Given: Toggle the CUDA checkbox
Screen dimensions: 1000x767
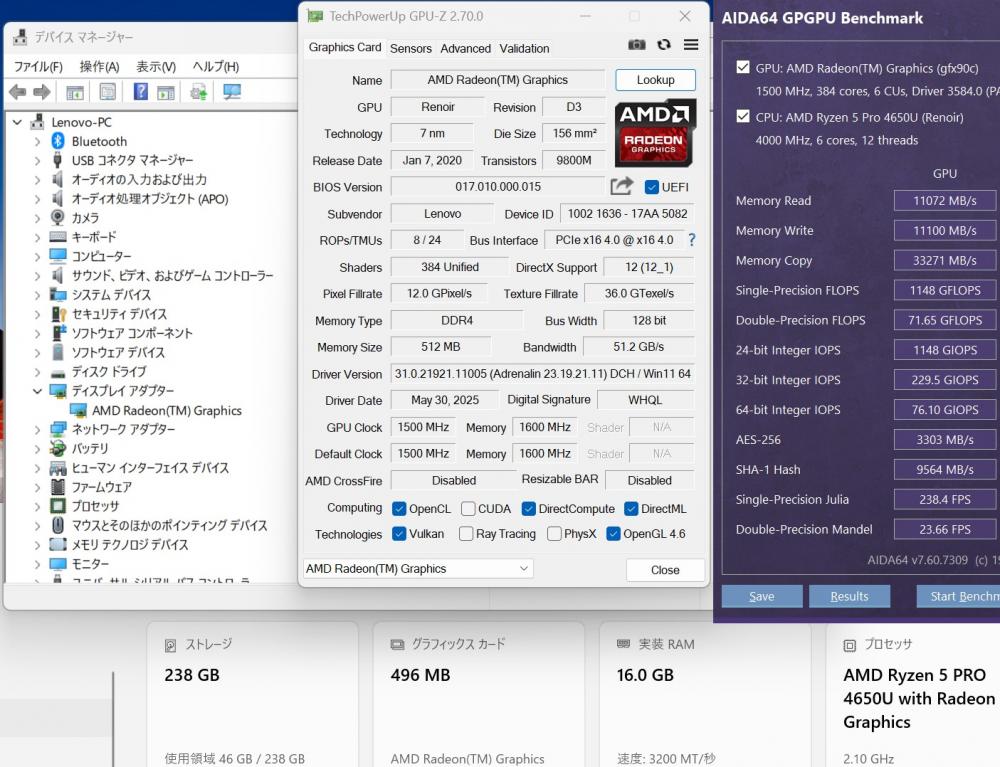Looking at the screenshot, I should pyautogui.click(x=468, y=508).
